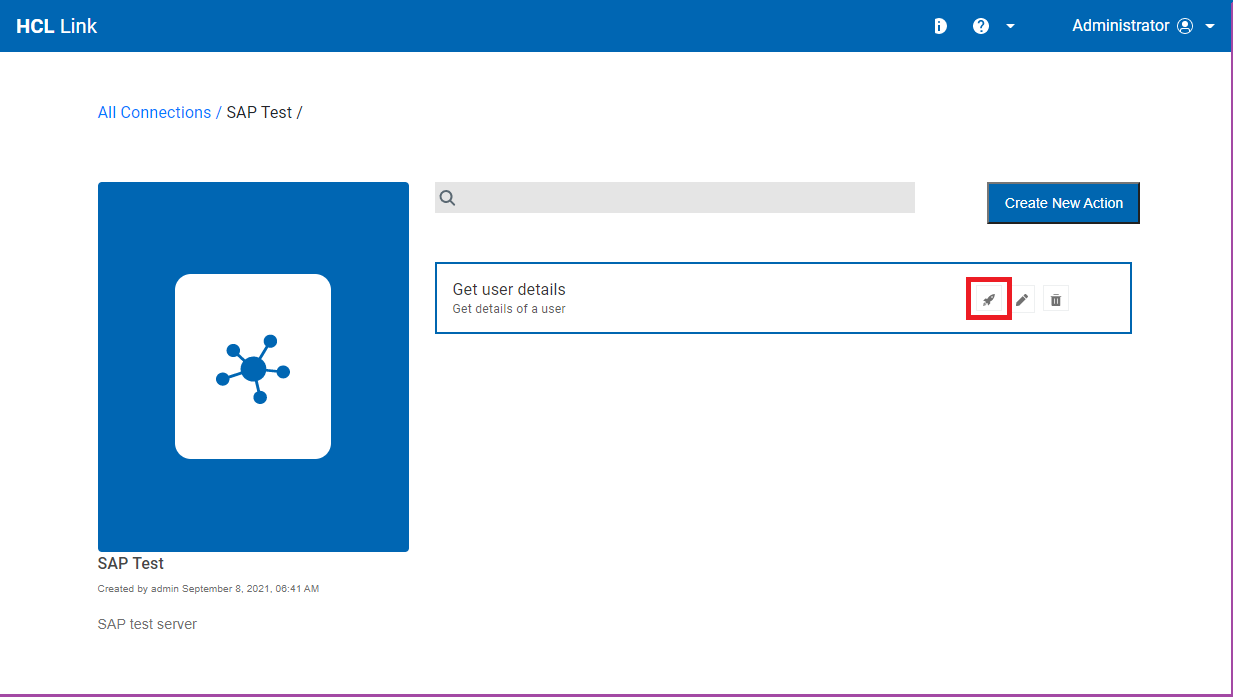Open the help question mark icon

(x=981, y=26)
